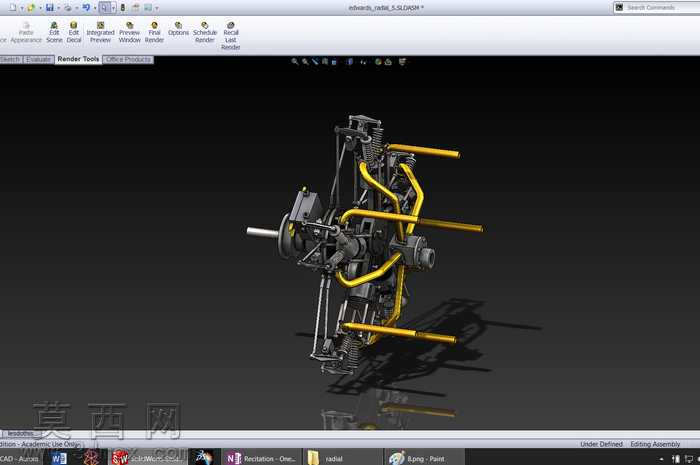This screenshot has height=465, width=700.
Task: Click the Search Commands icon
Action: tap(619, 7)
